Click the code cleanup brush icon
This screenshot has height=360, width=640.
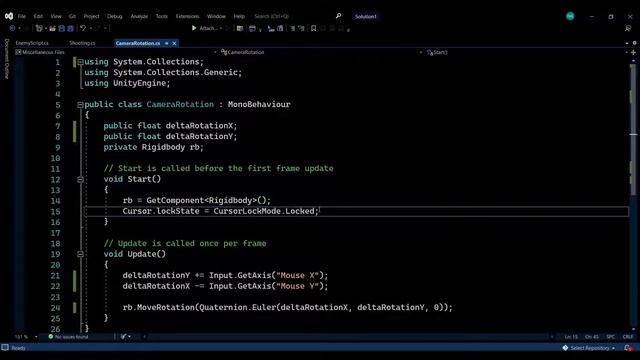click(x=124, y=337)
